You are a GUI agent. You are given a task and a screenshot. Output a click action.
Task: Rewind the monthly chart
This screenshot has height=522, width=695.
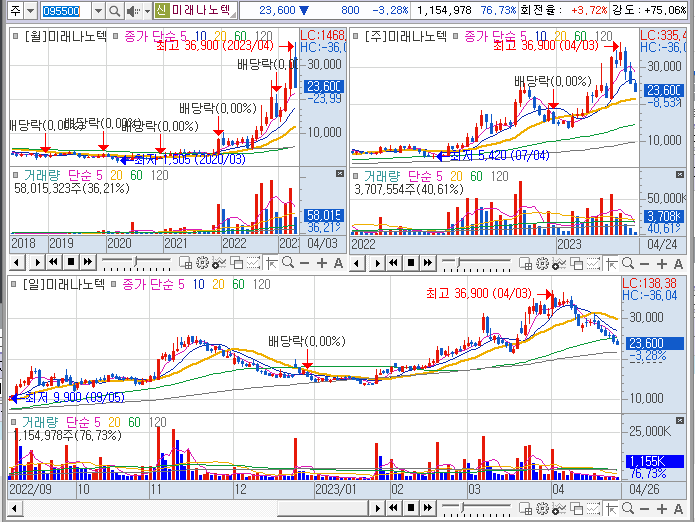54,262
